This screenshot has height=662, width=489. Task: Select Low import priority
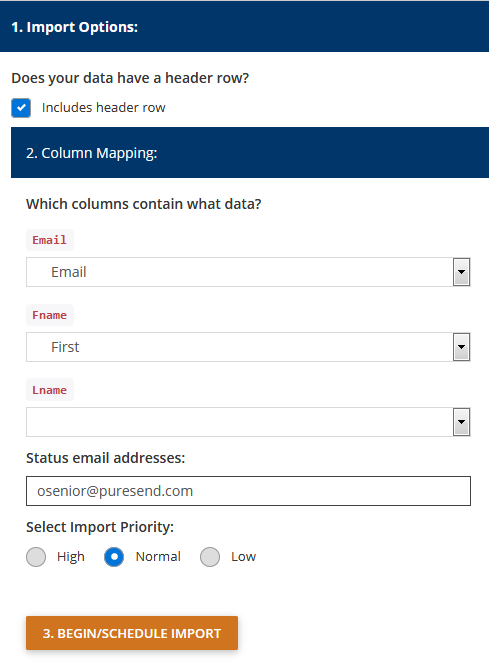(210, 557)
